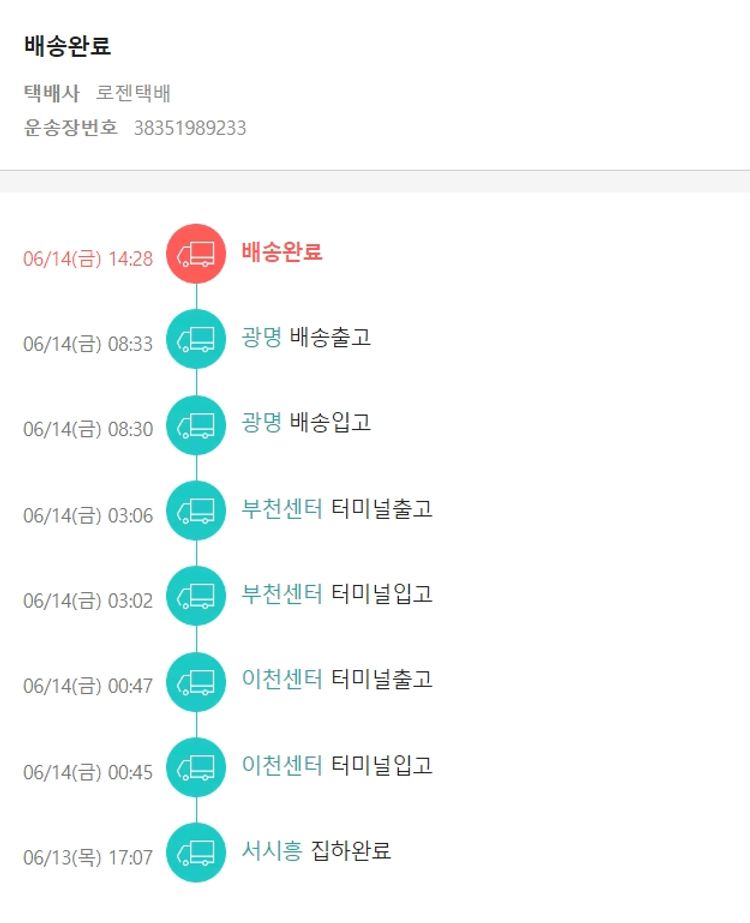Select tracking number 38351989233
Viewport: 750px width, 923px height.
point(190,128)
